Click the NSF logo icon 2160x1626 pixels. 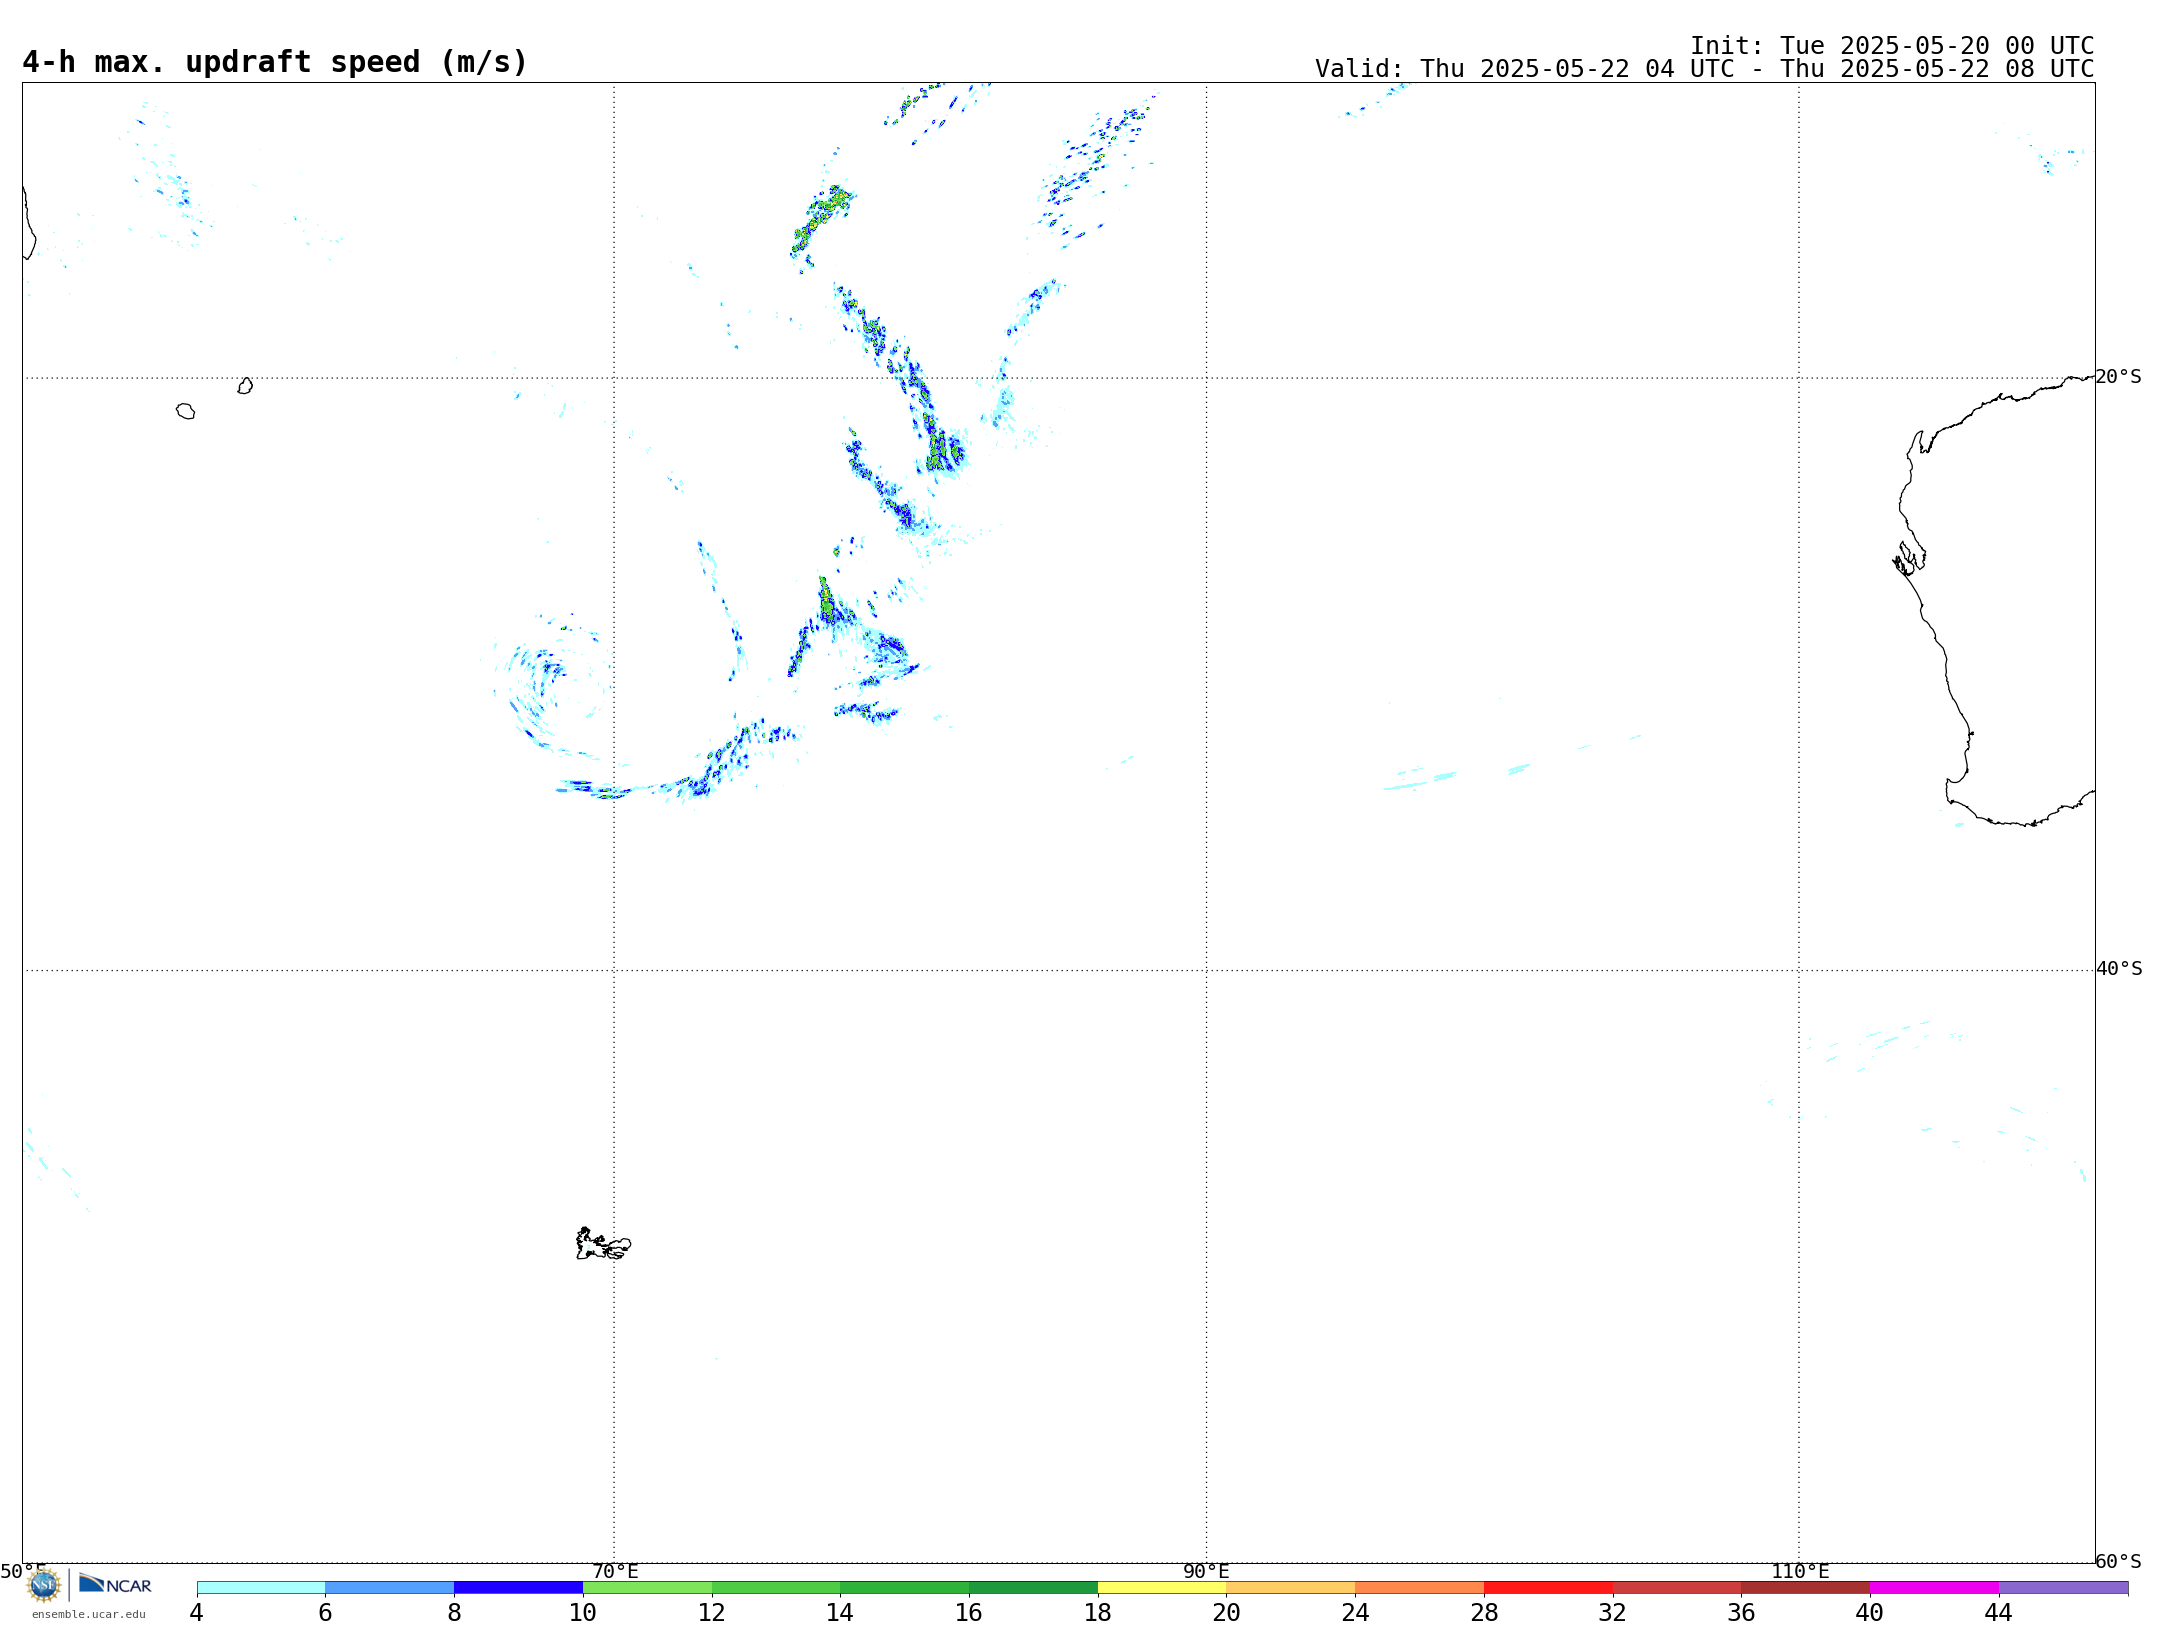[x=44, y=1585]
